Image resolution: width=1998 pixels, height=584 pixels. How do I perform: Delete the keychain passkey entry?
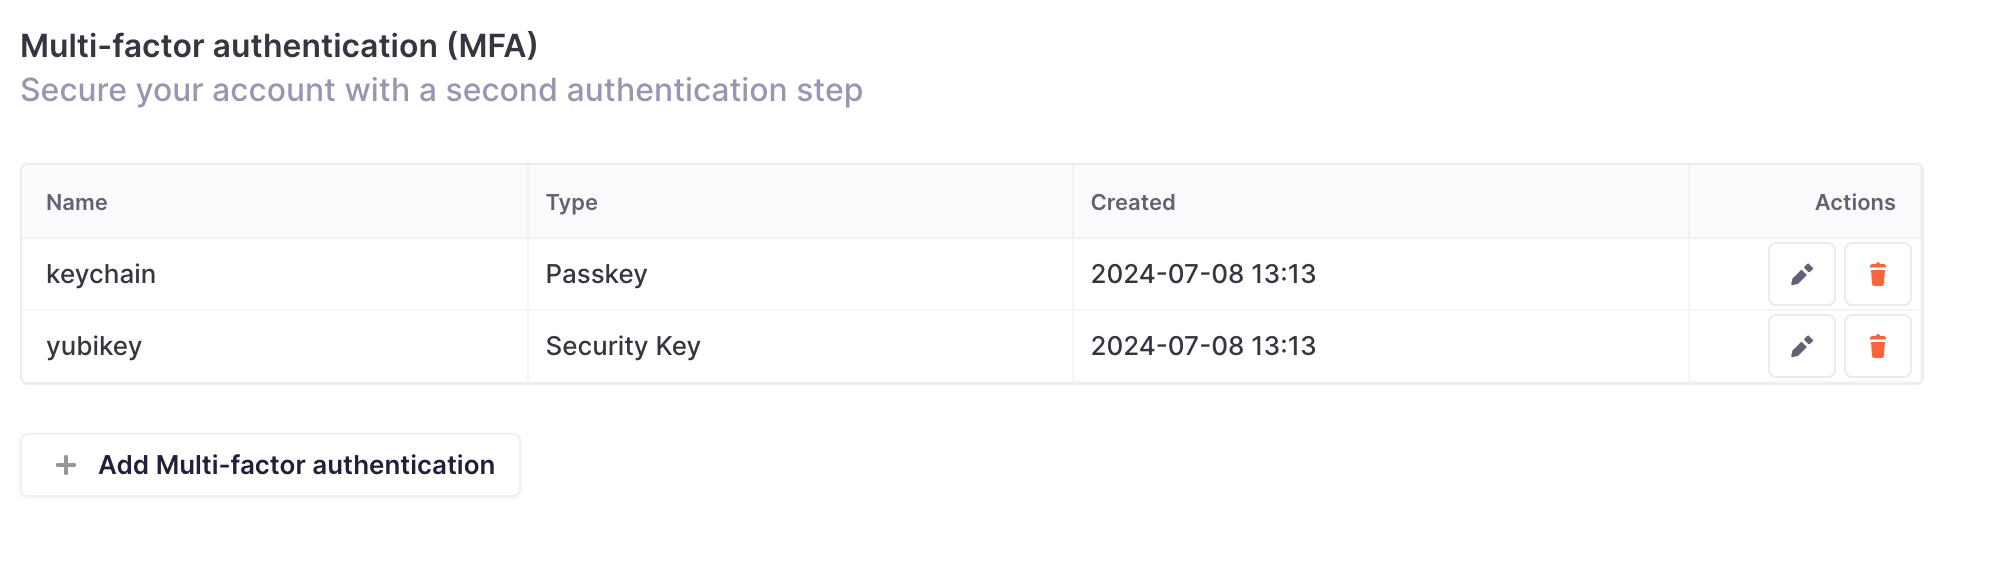coord(1877,274)
